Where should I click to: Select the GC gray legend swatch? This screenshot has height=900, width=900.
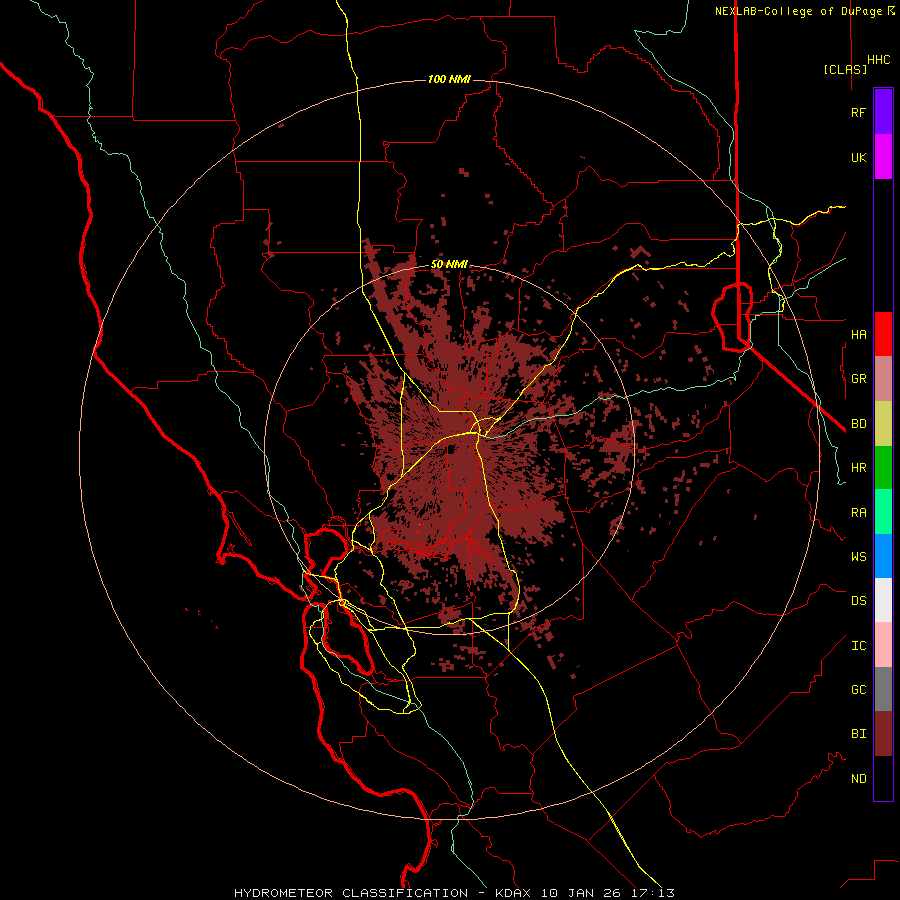click(x=883, y=689)
